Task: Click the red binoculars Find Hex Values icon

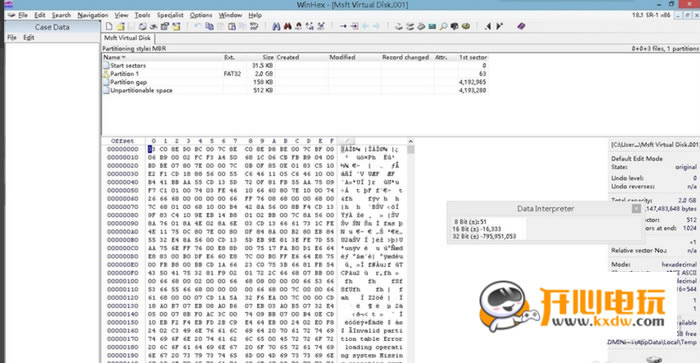Action: coord(288,27)
